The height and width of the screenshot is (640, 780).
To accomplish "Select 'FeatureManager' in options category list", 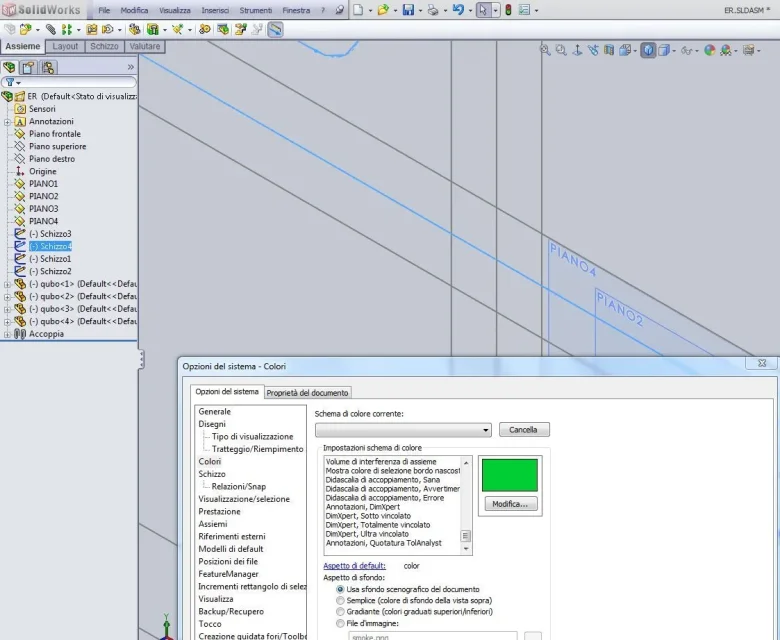I will point(228,574).
